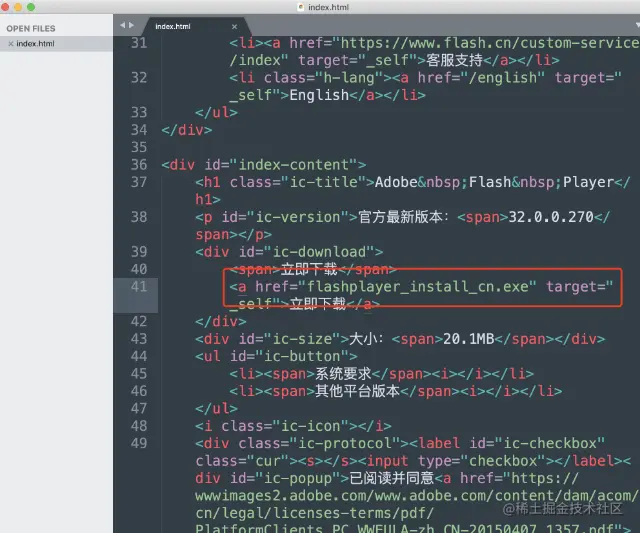
Task: Click line number 36 in the gutter
Action: click(x=139, y=164)
